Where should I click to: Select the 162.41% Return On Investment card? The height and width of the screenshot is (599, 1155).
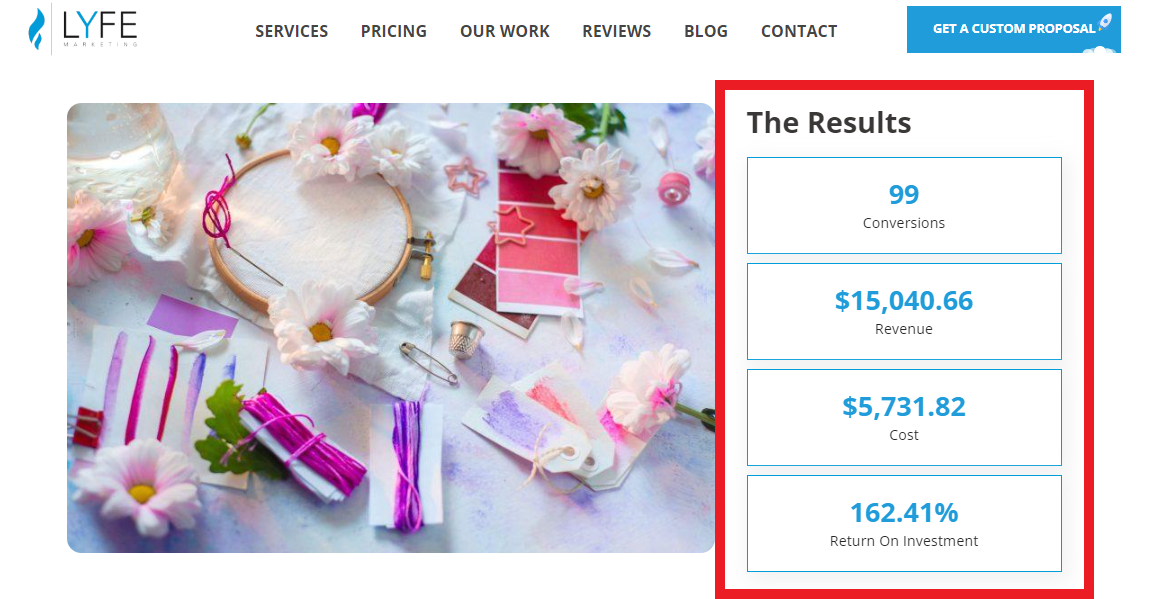tap(904, 524)
